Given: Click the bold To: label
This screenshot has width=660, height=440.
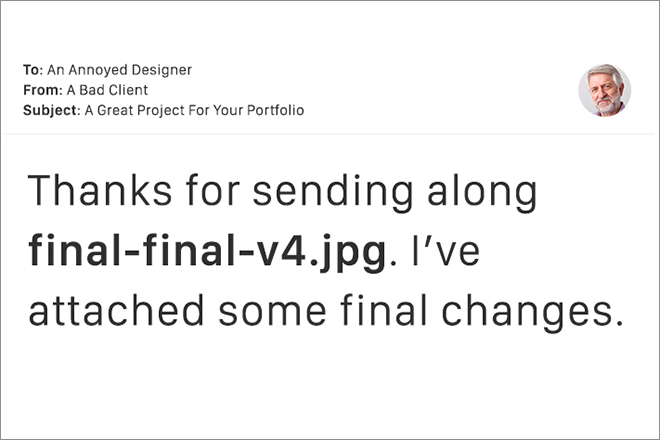Looking at the screenshot, I should pos(33,70).
